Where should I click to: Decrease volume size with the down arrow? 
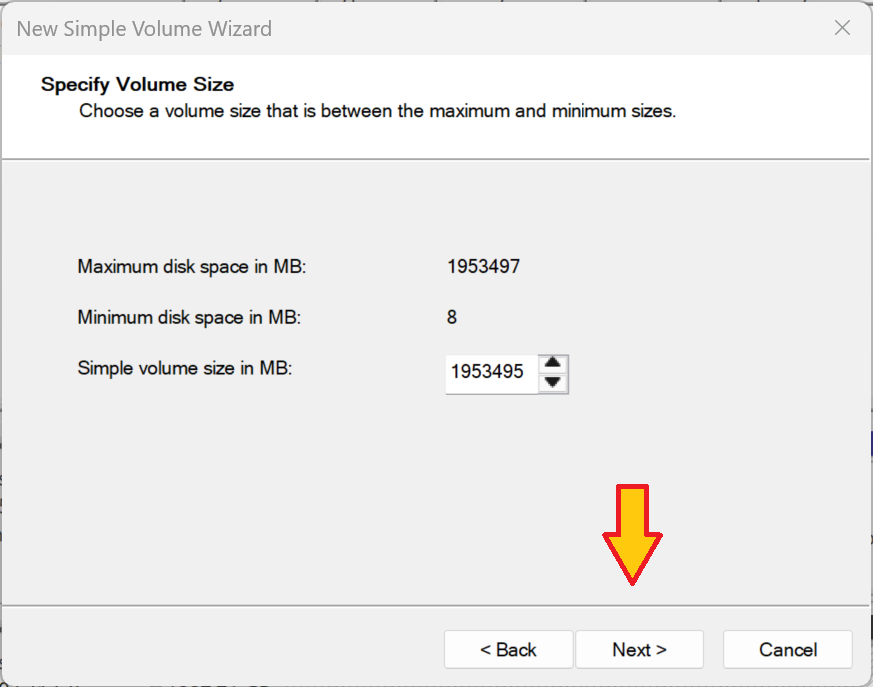tap(553, 383)
